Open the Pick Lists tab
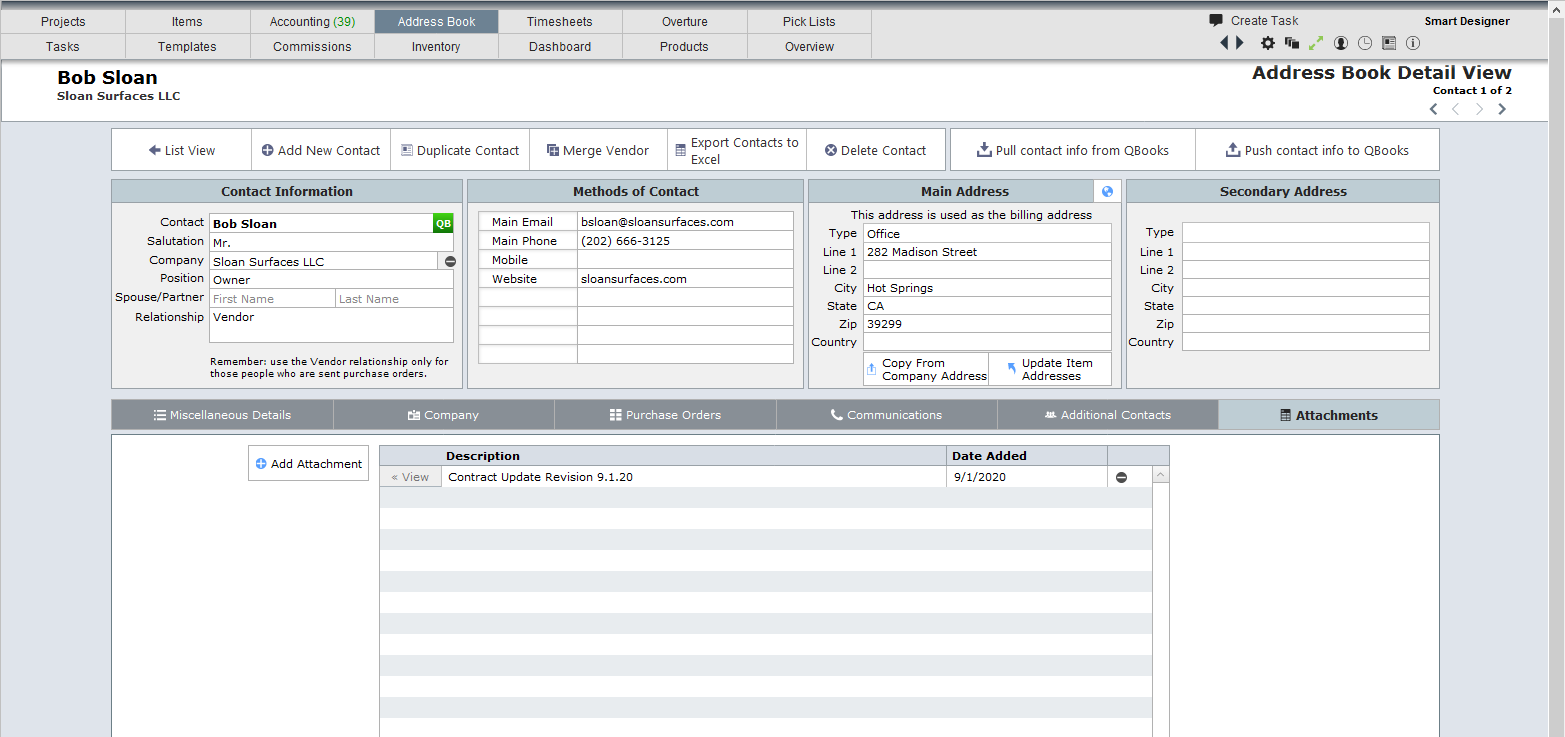Screen dimensions: 1565x737 (x=809, y=21)
